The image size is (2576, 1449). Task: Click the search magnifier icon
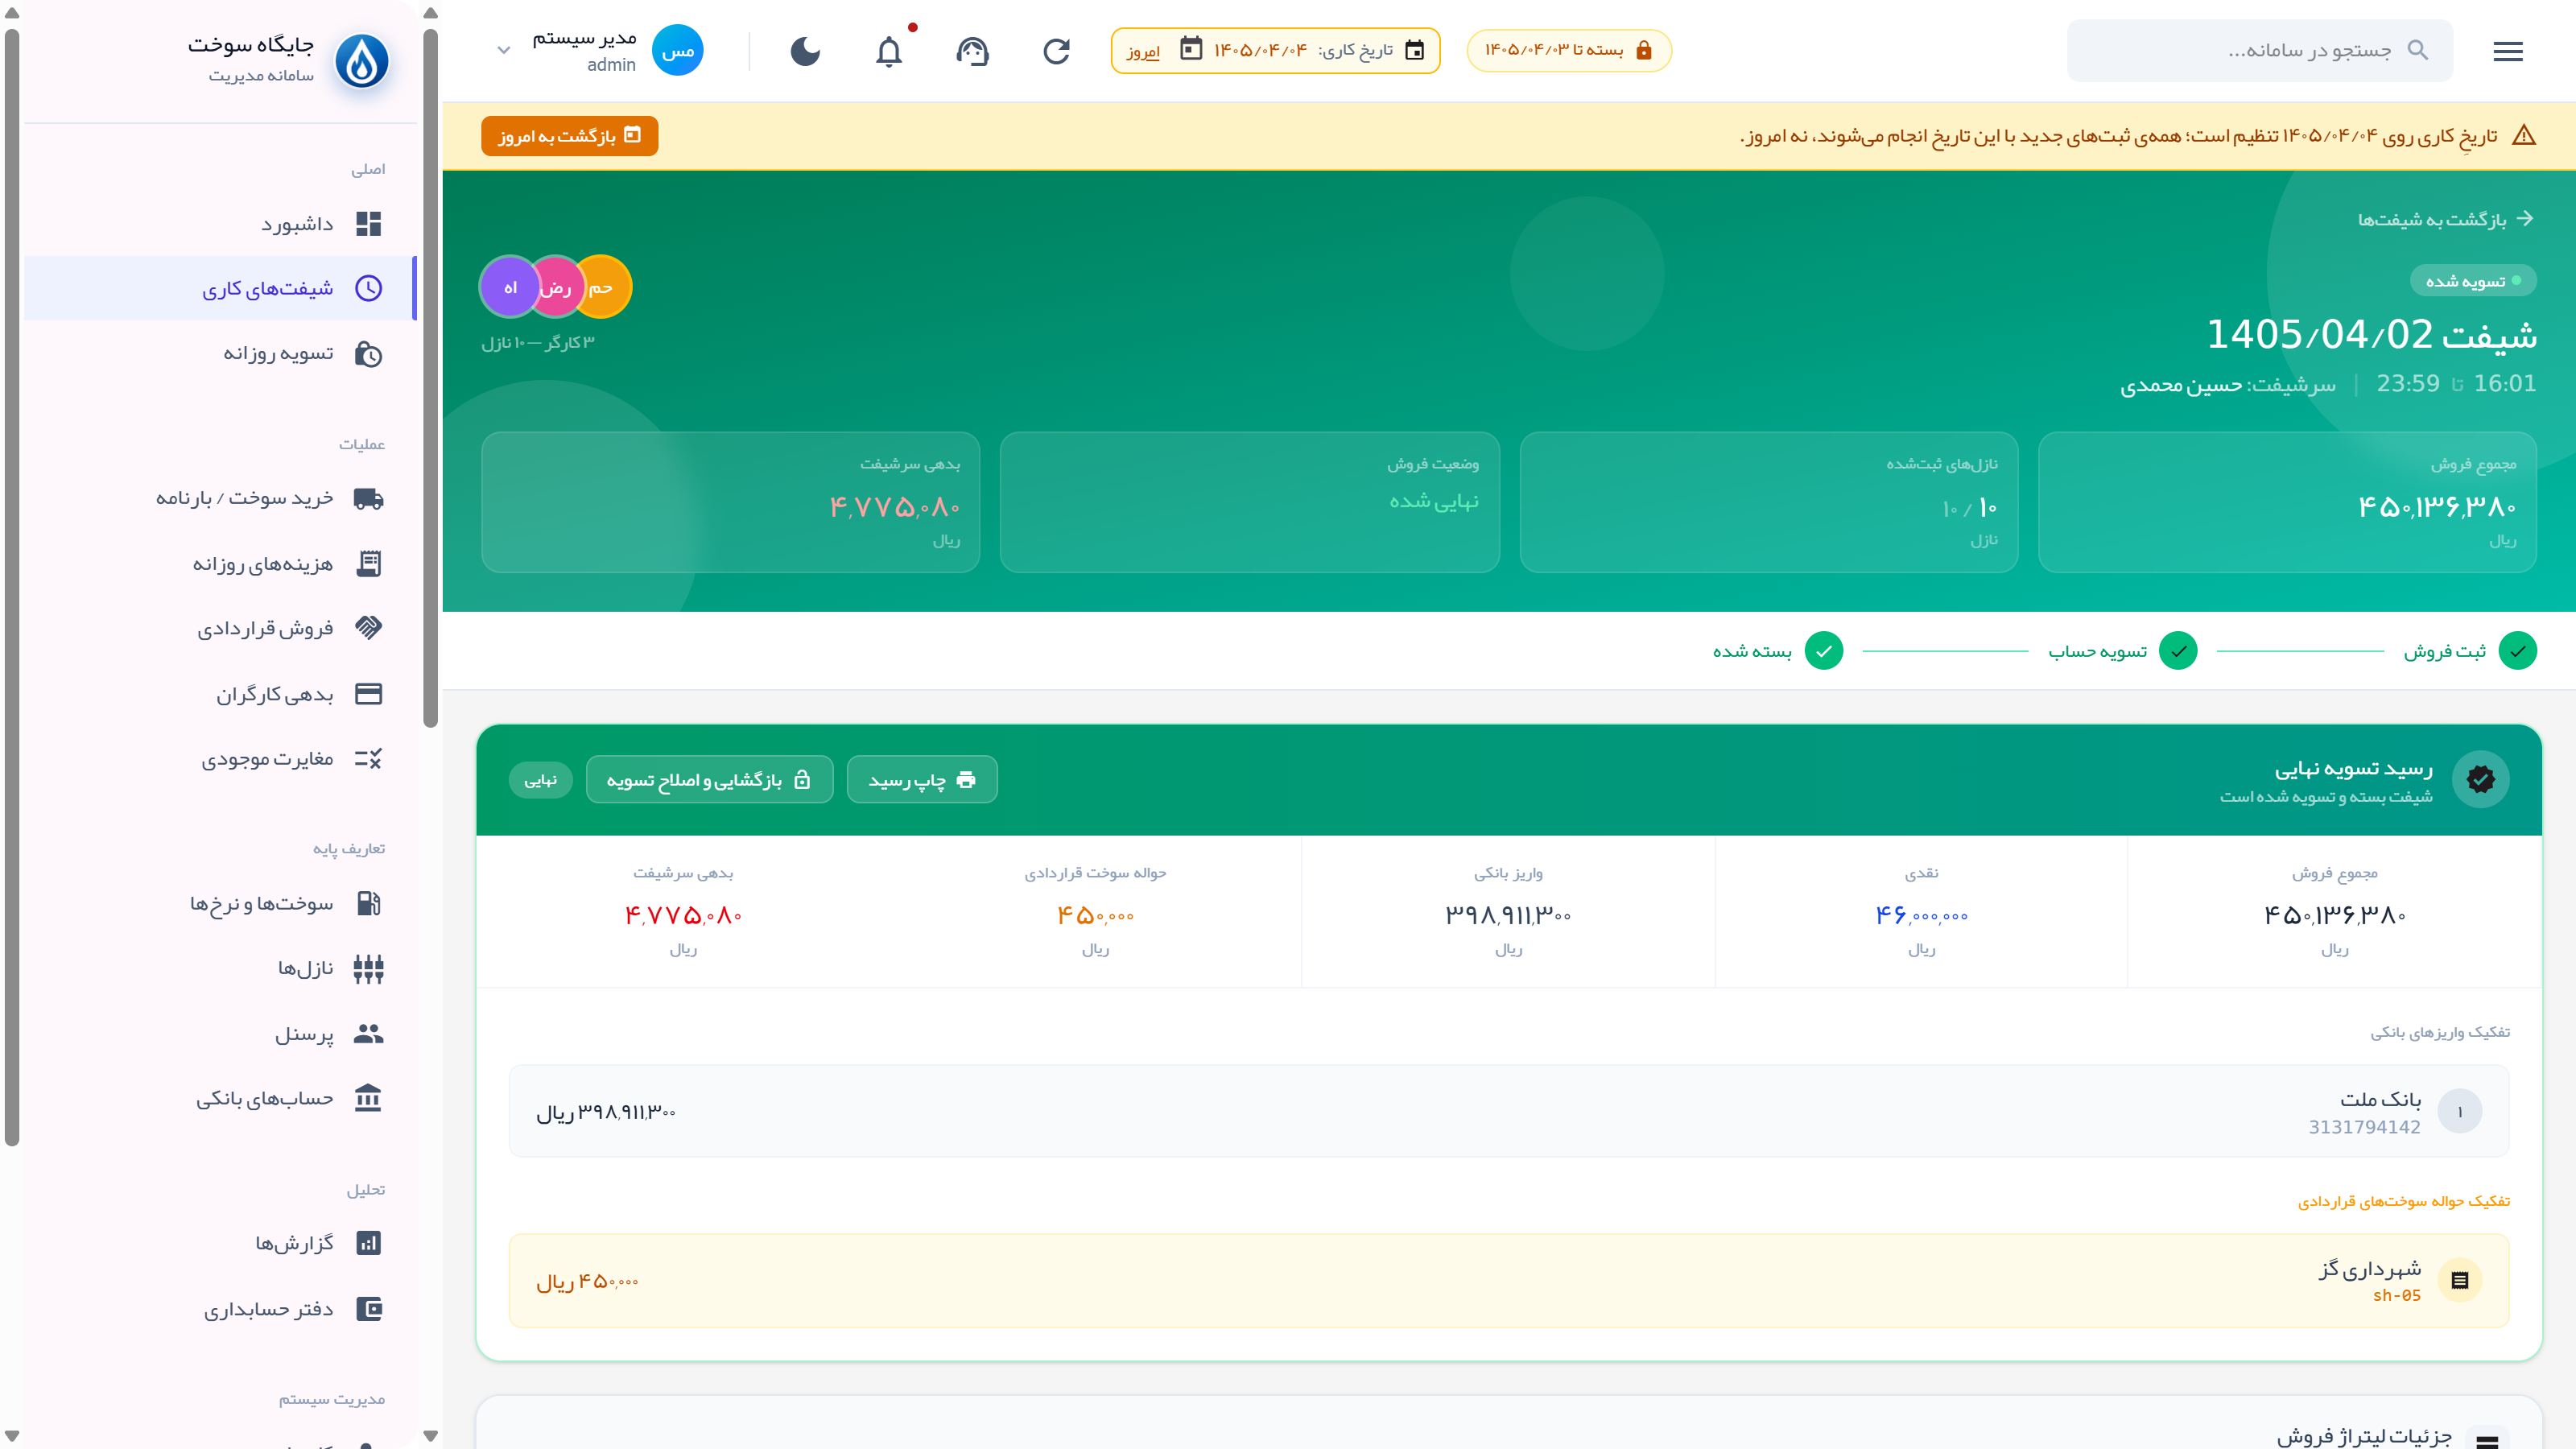pyautogui.click(x=2417, y=50)
